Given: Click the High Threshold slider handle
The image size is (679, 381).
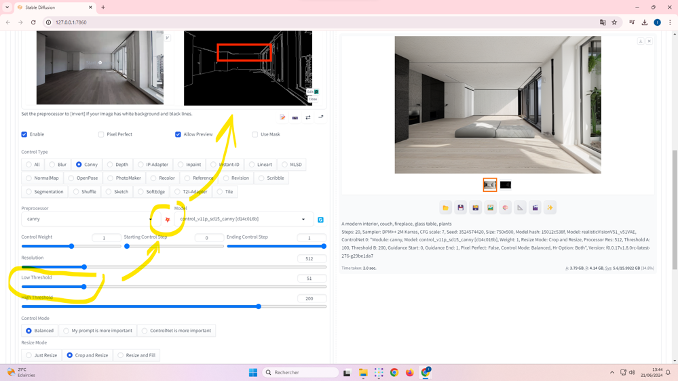Looking at the screenshot, I should (x=259, y=307).
